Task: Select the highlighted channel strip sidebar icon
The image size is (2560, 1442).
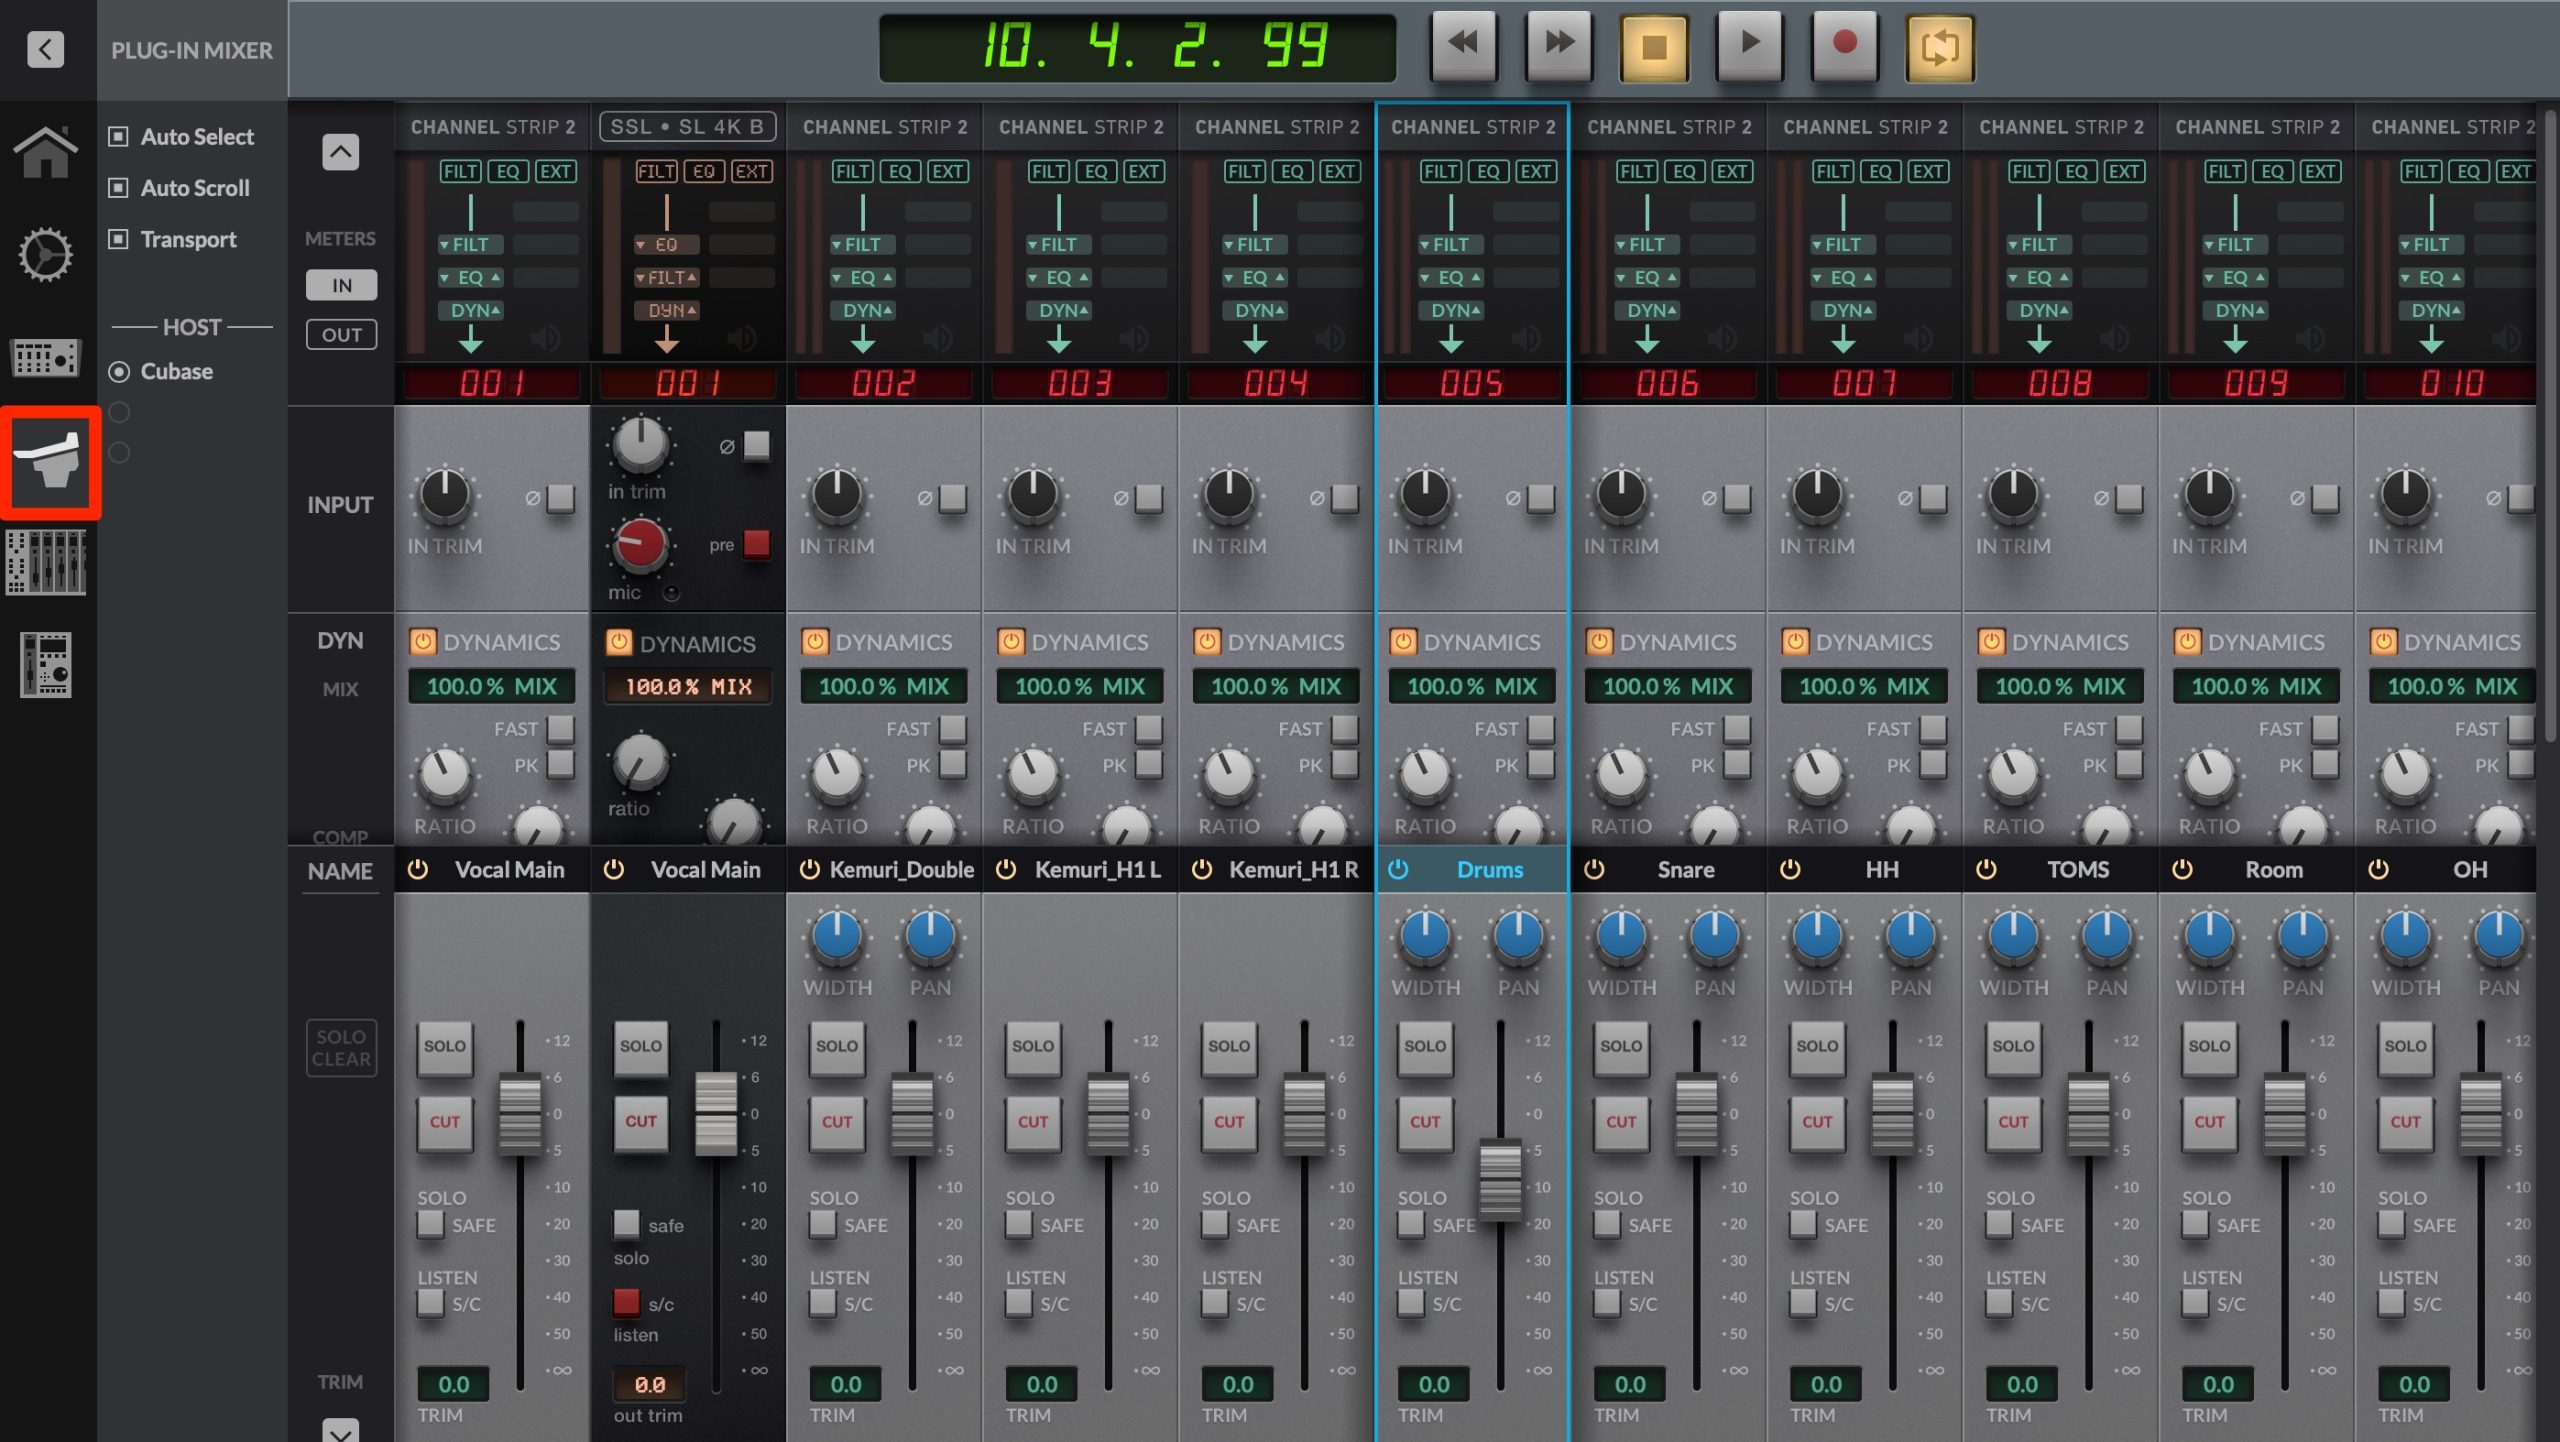Action: pyautogui.click(x=48, y=462)
